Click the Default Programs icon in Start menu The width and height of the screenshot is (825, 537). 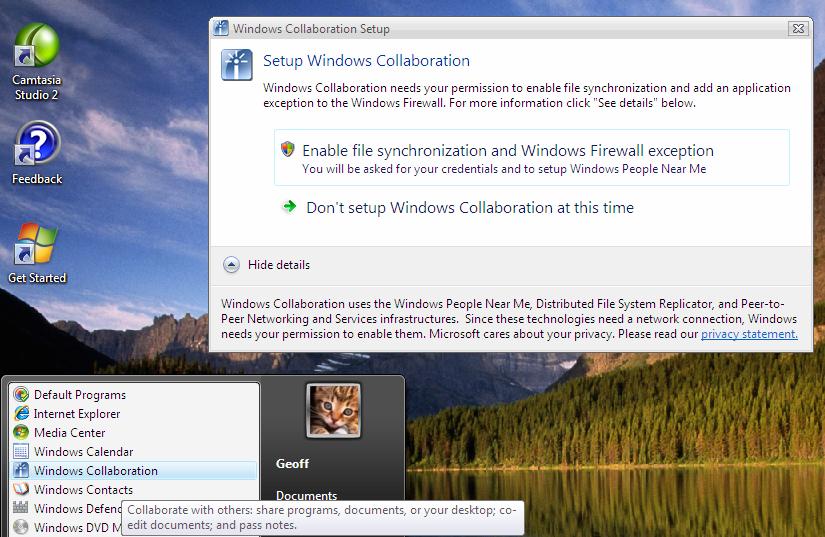pyautogui.click(x=21, y=394)
